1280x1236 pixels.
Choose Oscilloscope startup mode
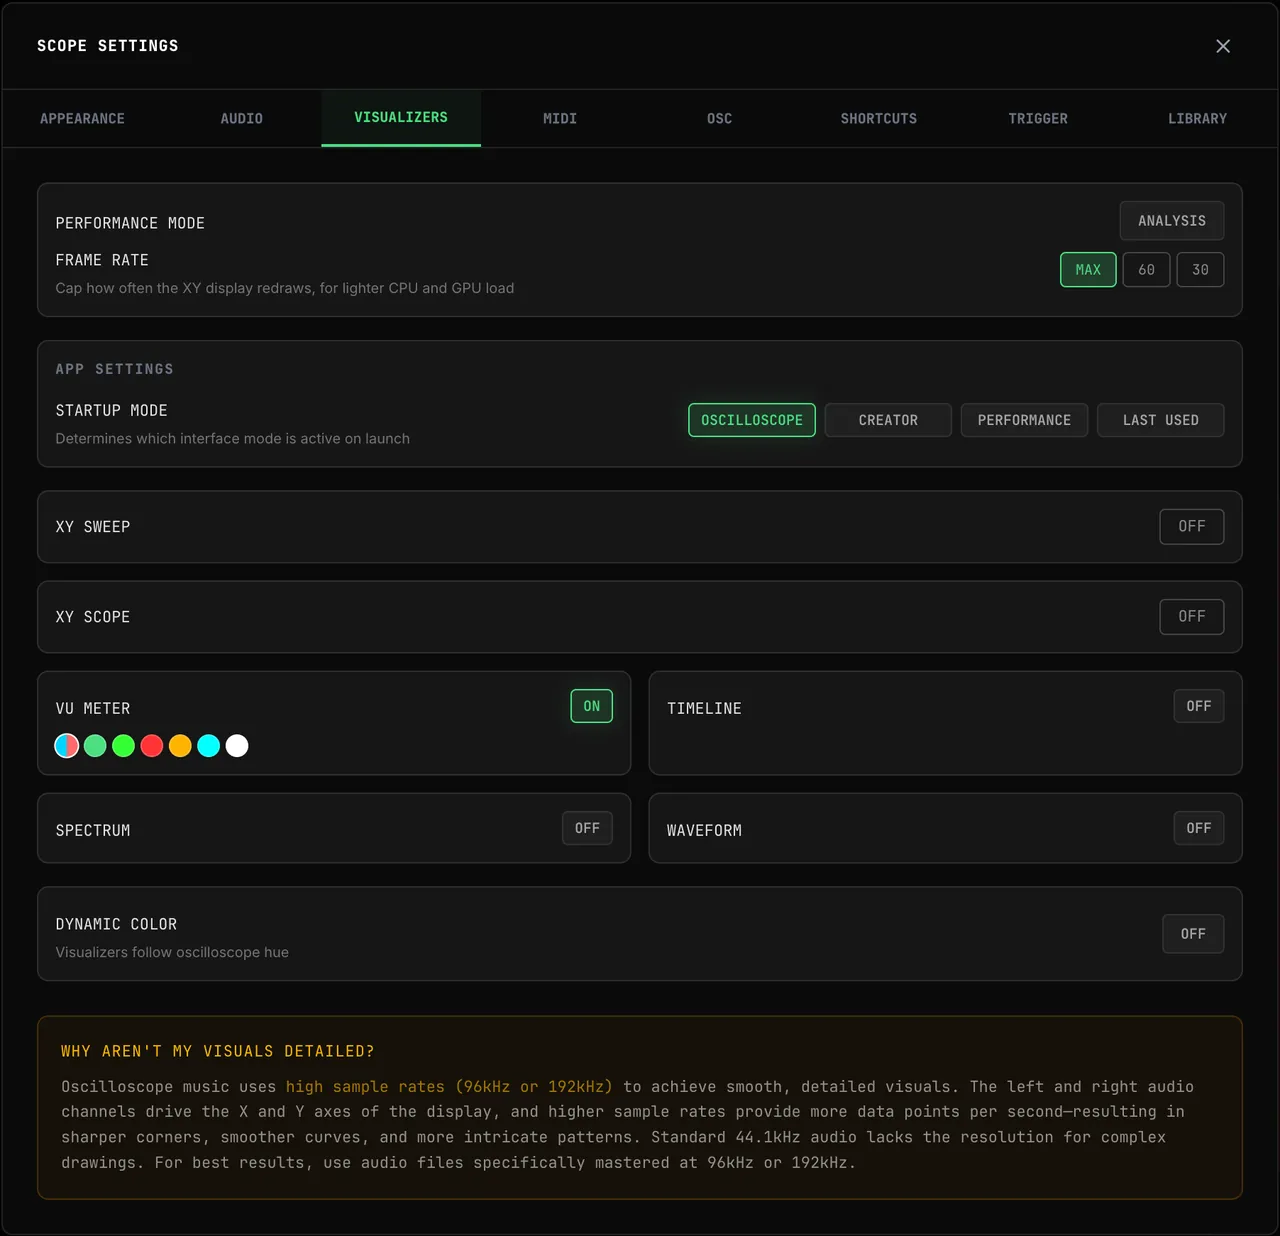752,420
